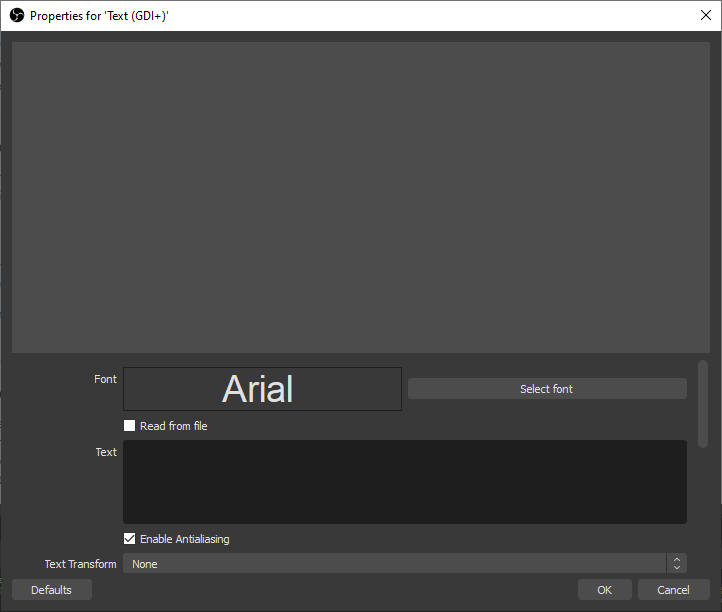Click the Font label
Viewport: 722px width, 612px height.
(105, 379)
